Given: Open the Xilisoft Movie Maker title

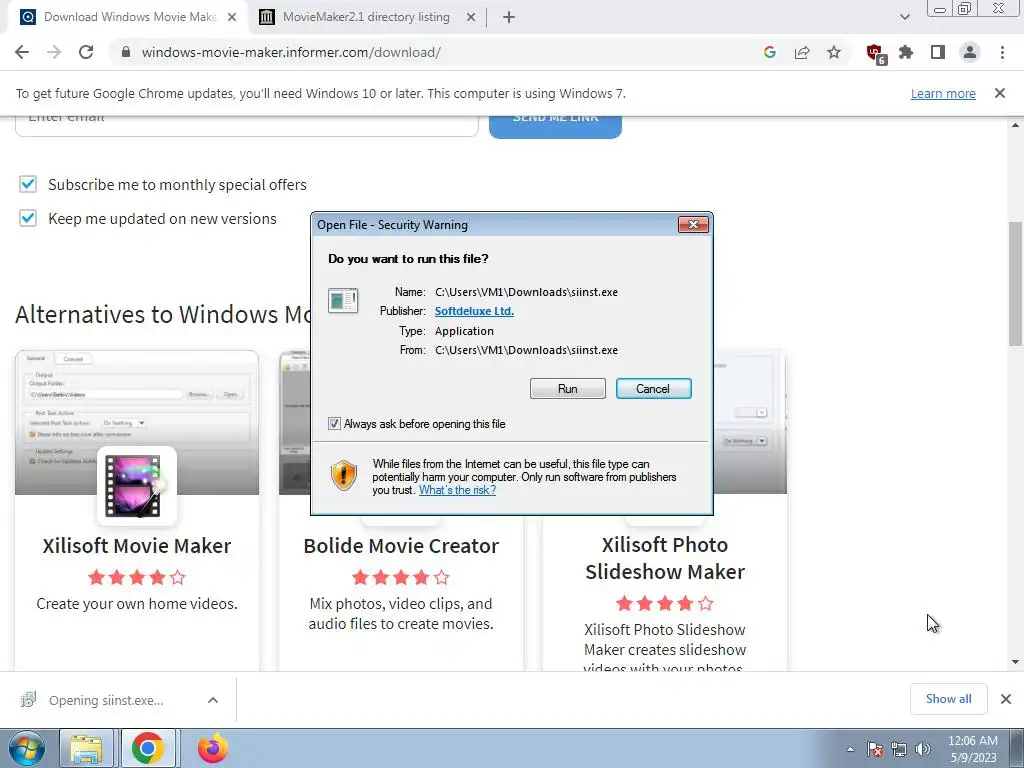Looking at the screenshot, I should pyautogui.click(x=137, y=545).
